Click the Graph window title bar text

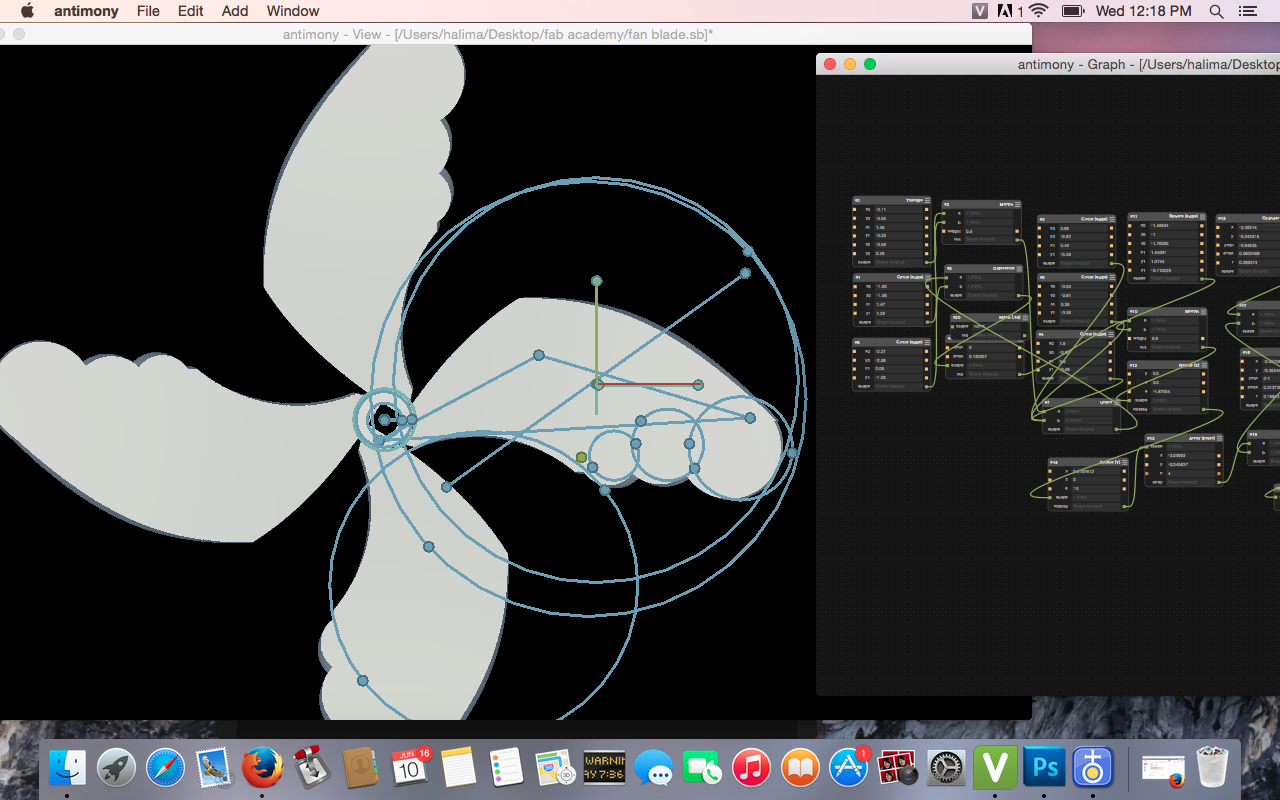(1148, 64)
